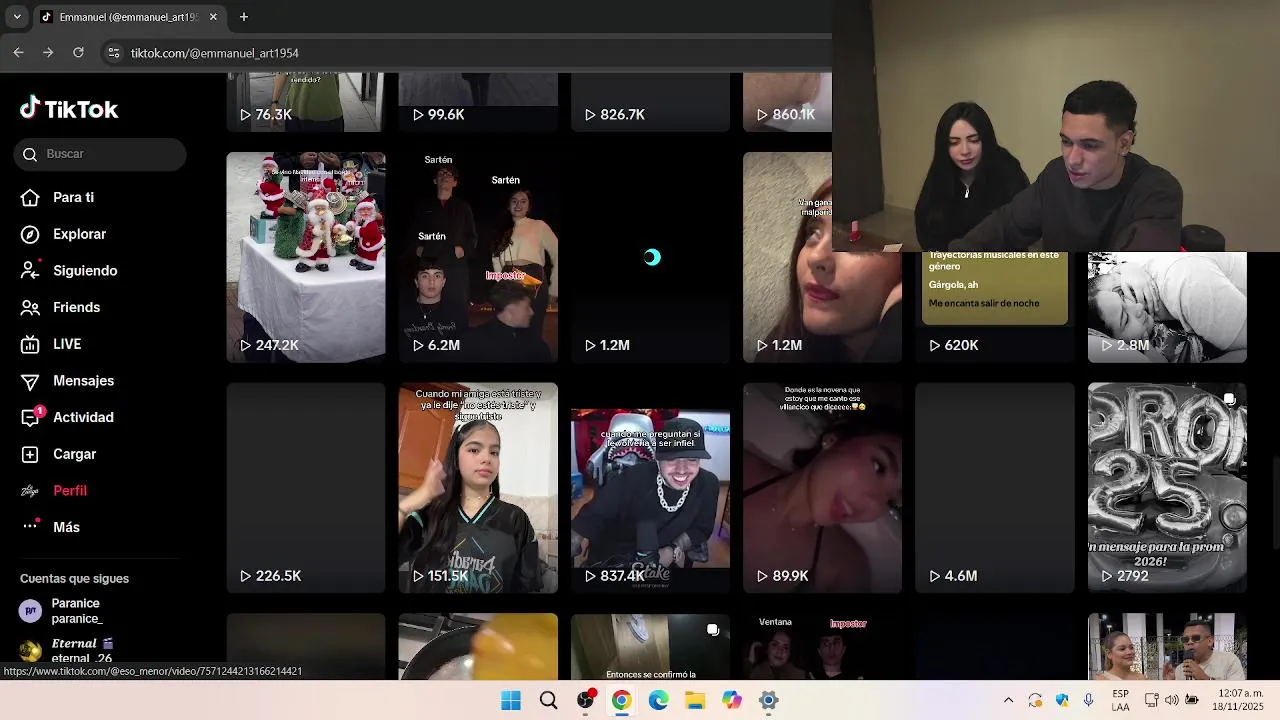Click the Friends people icon
1280x720 pixels.
[x=31, y=307]
